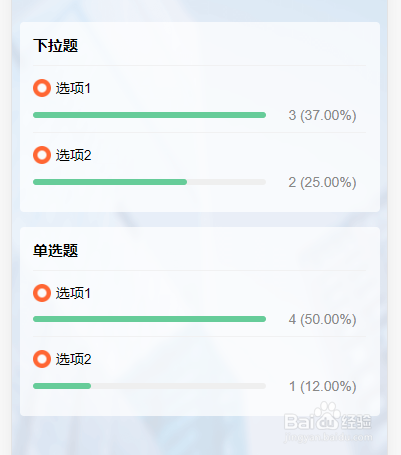The width and height of the screenshot is (401, 455).
Task: Select 选项1 radio icon under 单选题
Action: (42, 293)
